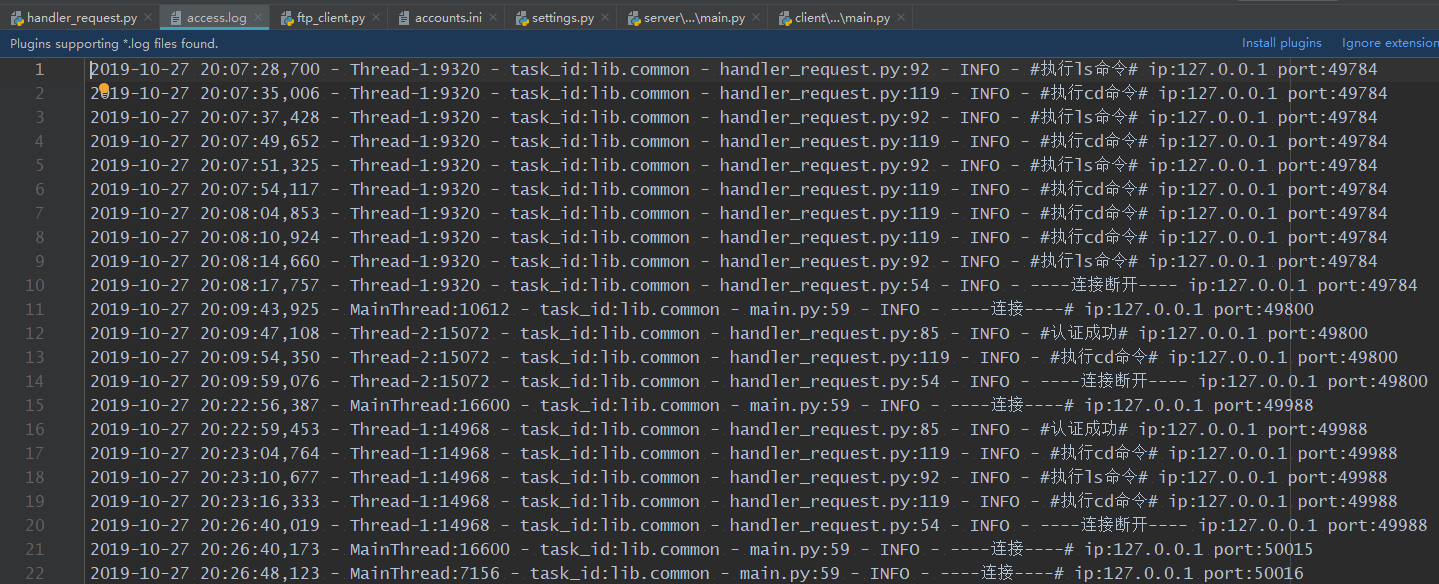Click 'port:50015' on line 21
The width and height of the screenshot is (1439, 584).
coord(1264,549)
